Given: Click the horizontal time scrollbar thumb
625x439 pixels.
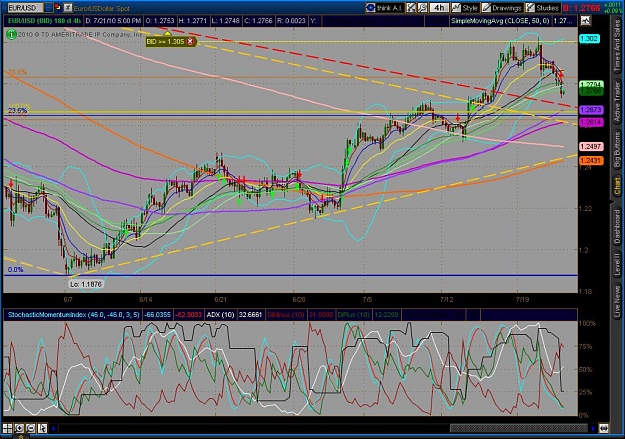Looking at the screenshot, I should pyautogui.click(x=519, y=429).
